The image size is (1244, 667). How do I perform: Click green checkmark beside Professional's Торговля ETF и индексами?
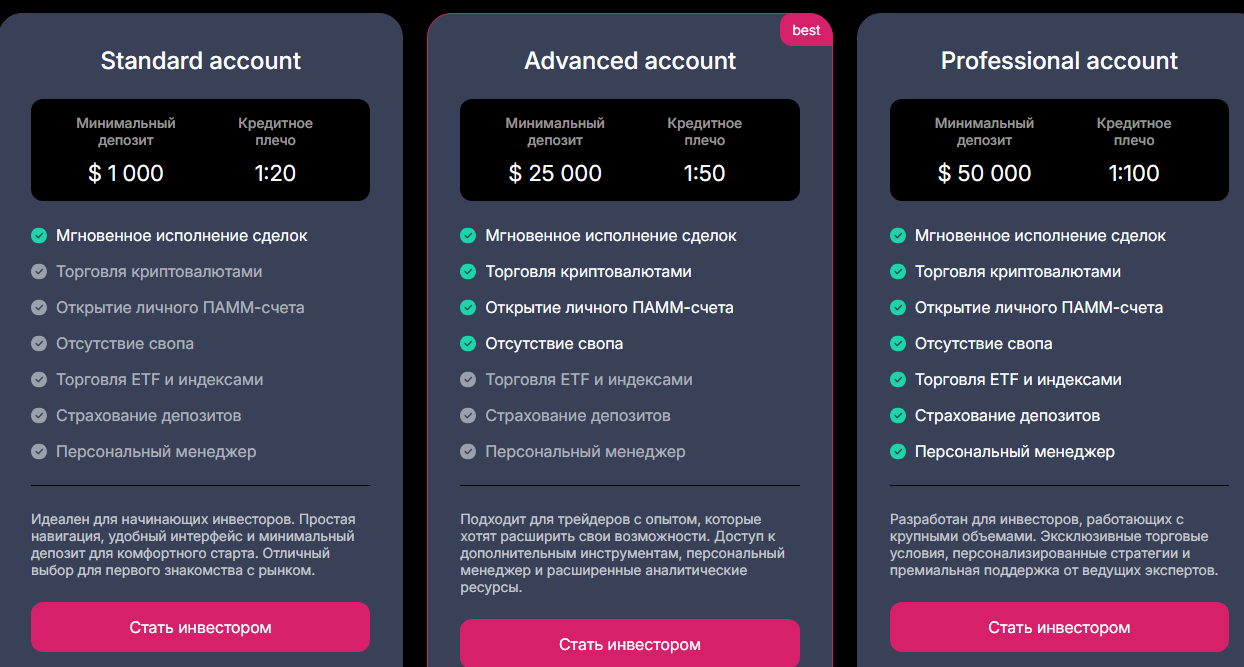pyautogui.click(x=898, y=380)
